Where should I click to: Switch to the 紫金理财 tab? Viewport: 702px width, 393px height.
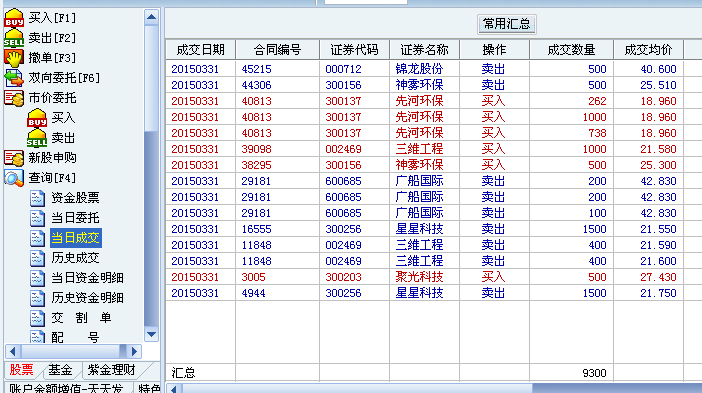point(111,370)
